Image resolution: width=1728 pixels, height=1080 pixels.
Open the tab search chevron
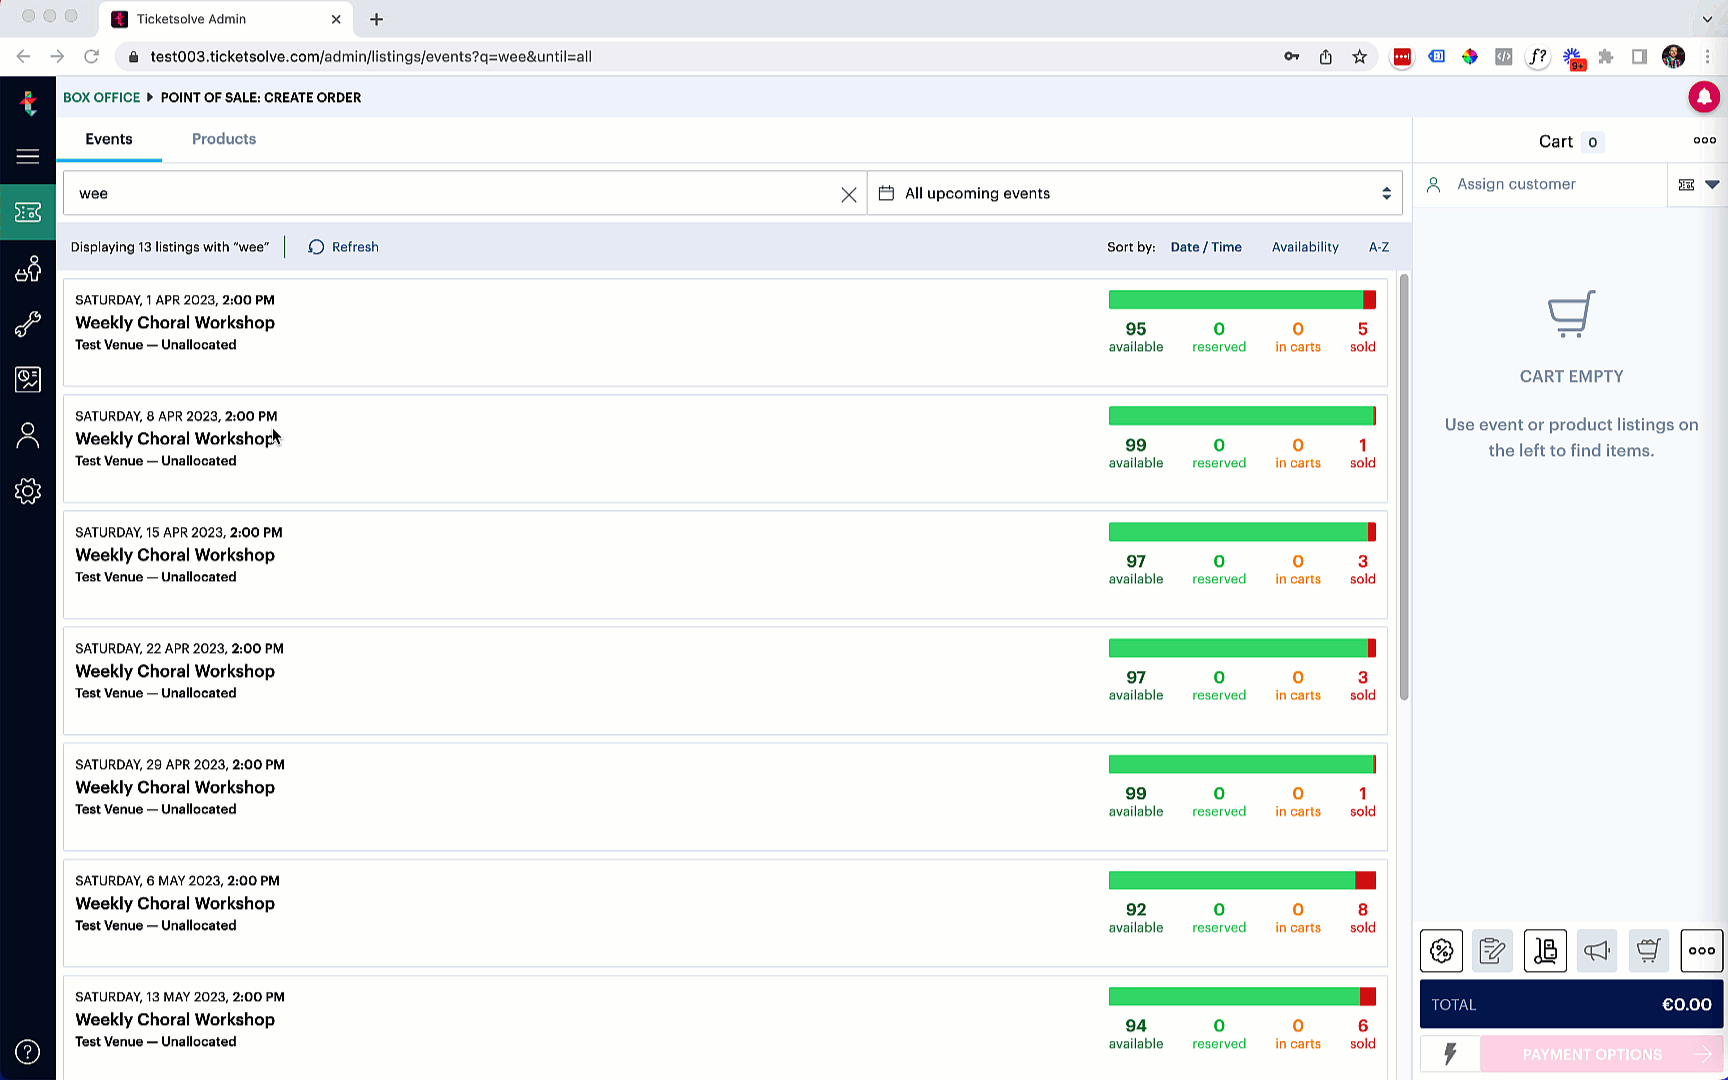coord(1707,19)
